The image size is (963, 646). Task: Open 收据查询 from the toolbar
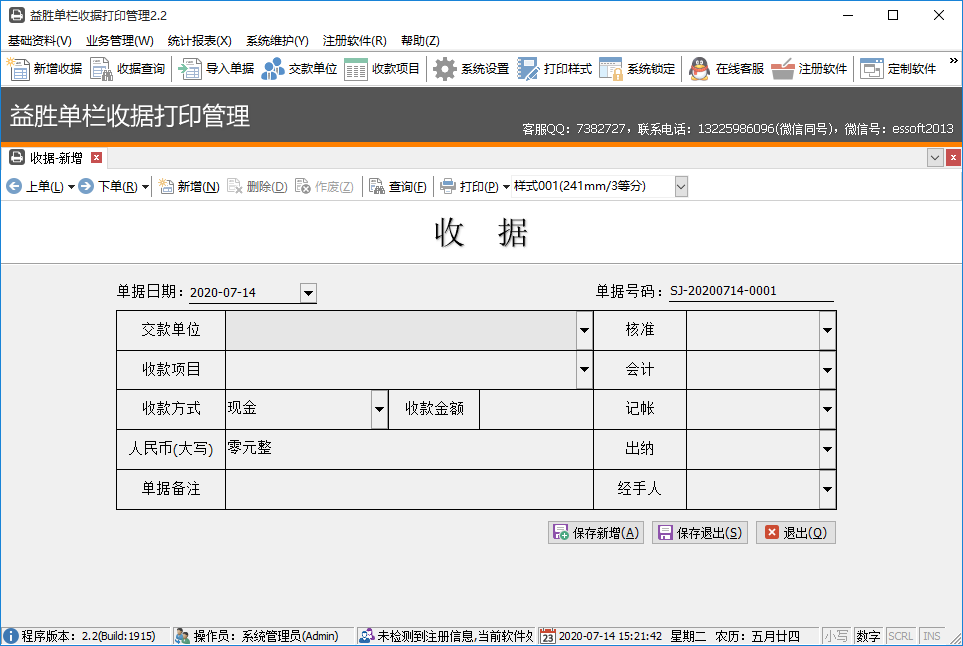coord(128,69)
